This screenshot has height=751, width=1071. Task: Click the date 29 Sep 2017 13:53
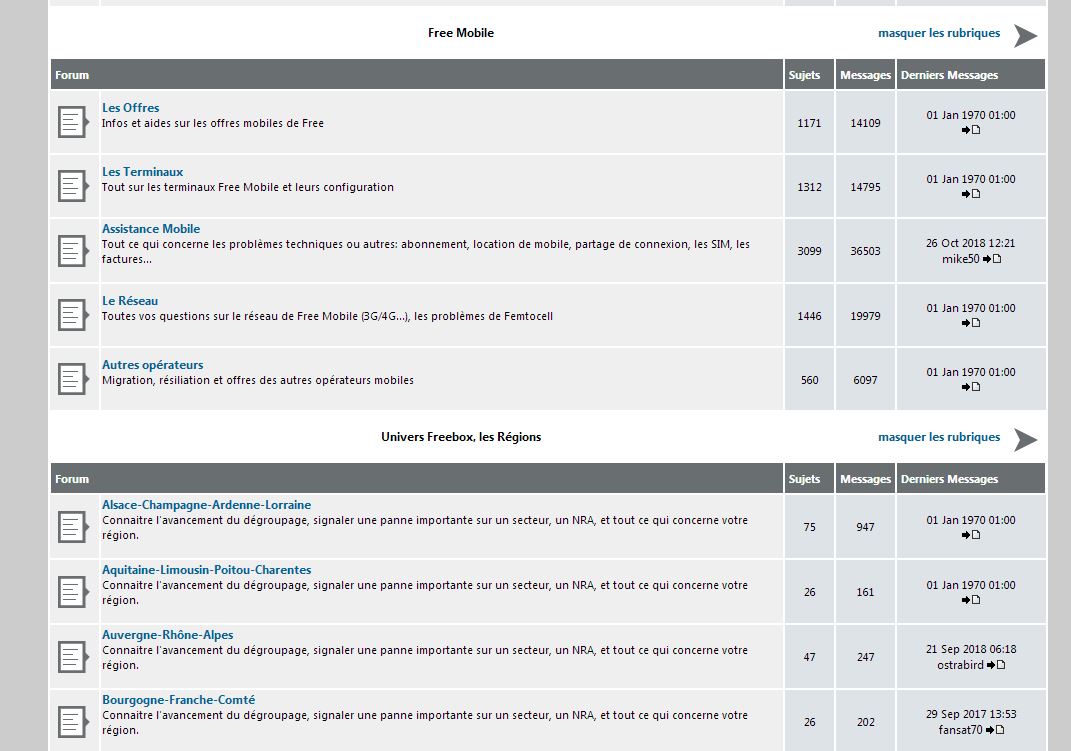pos(971,714)
